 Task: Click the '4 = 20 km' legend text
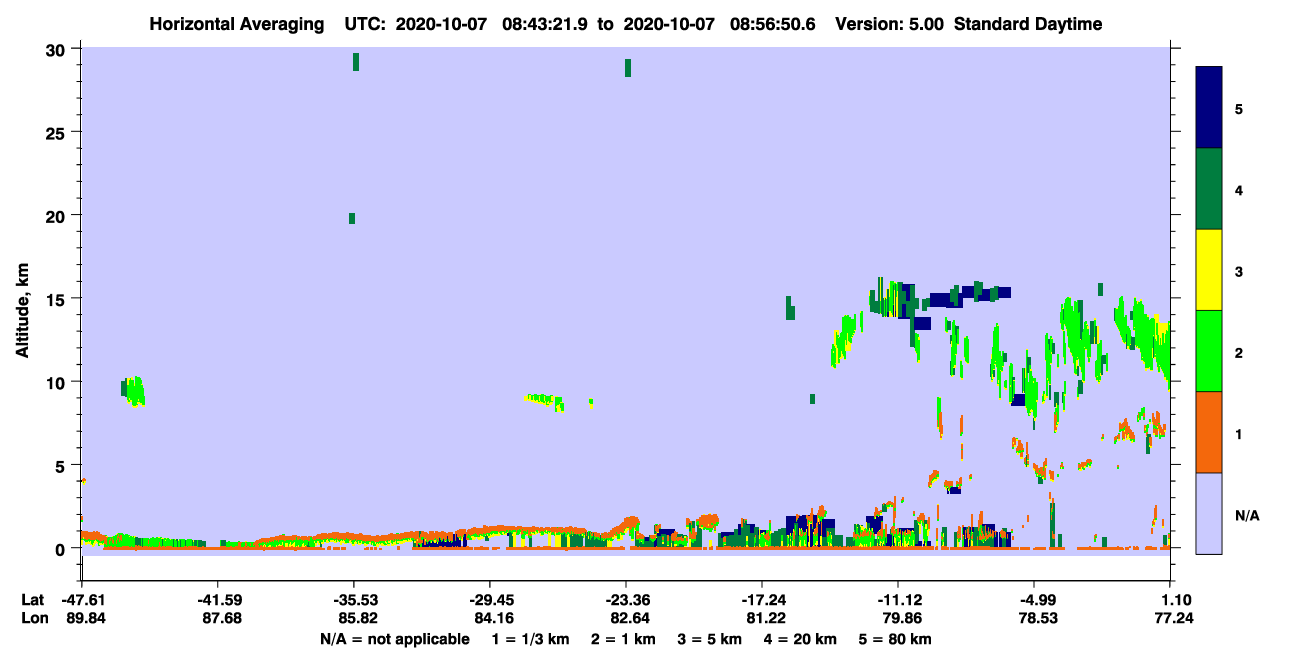[800, 639]
